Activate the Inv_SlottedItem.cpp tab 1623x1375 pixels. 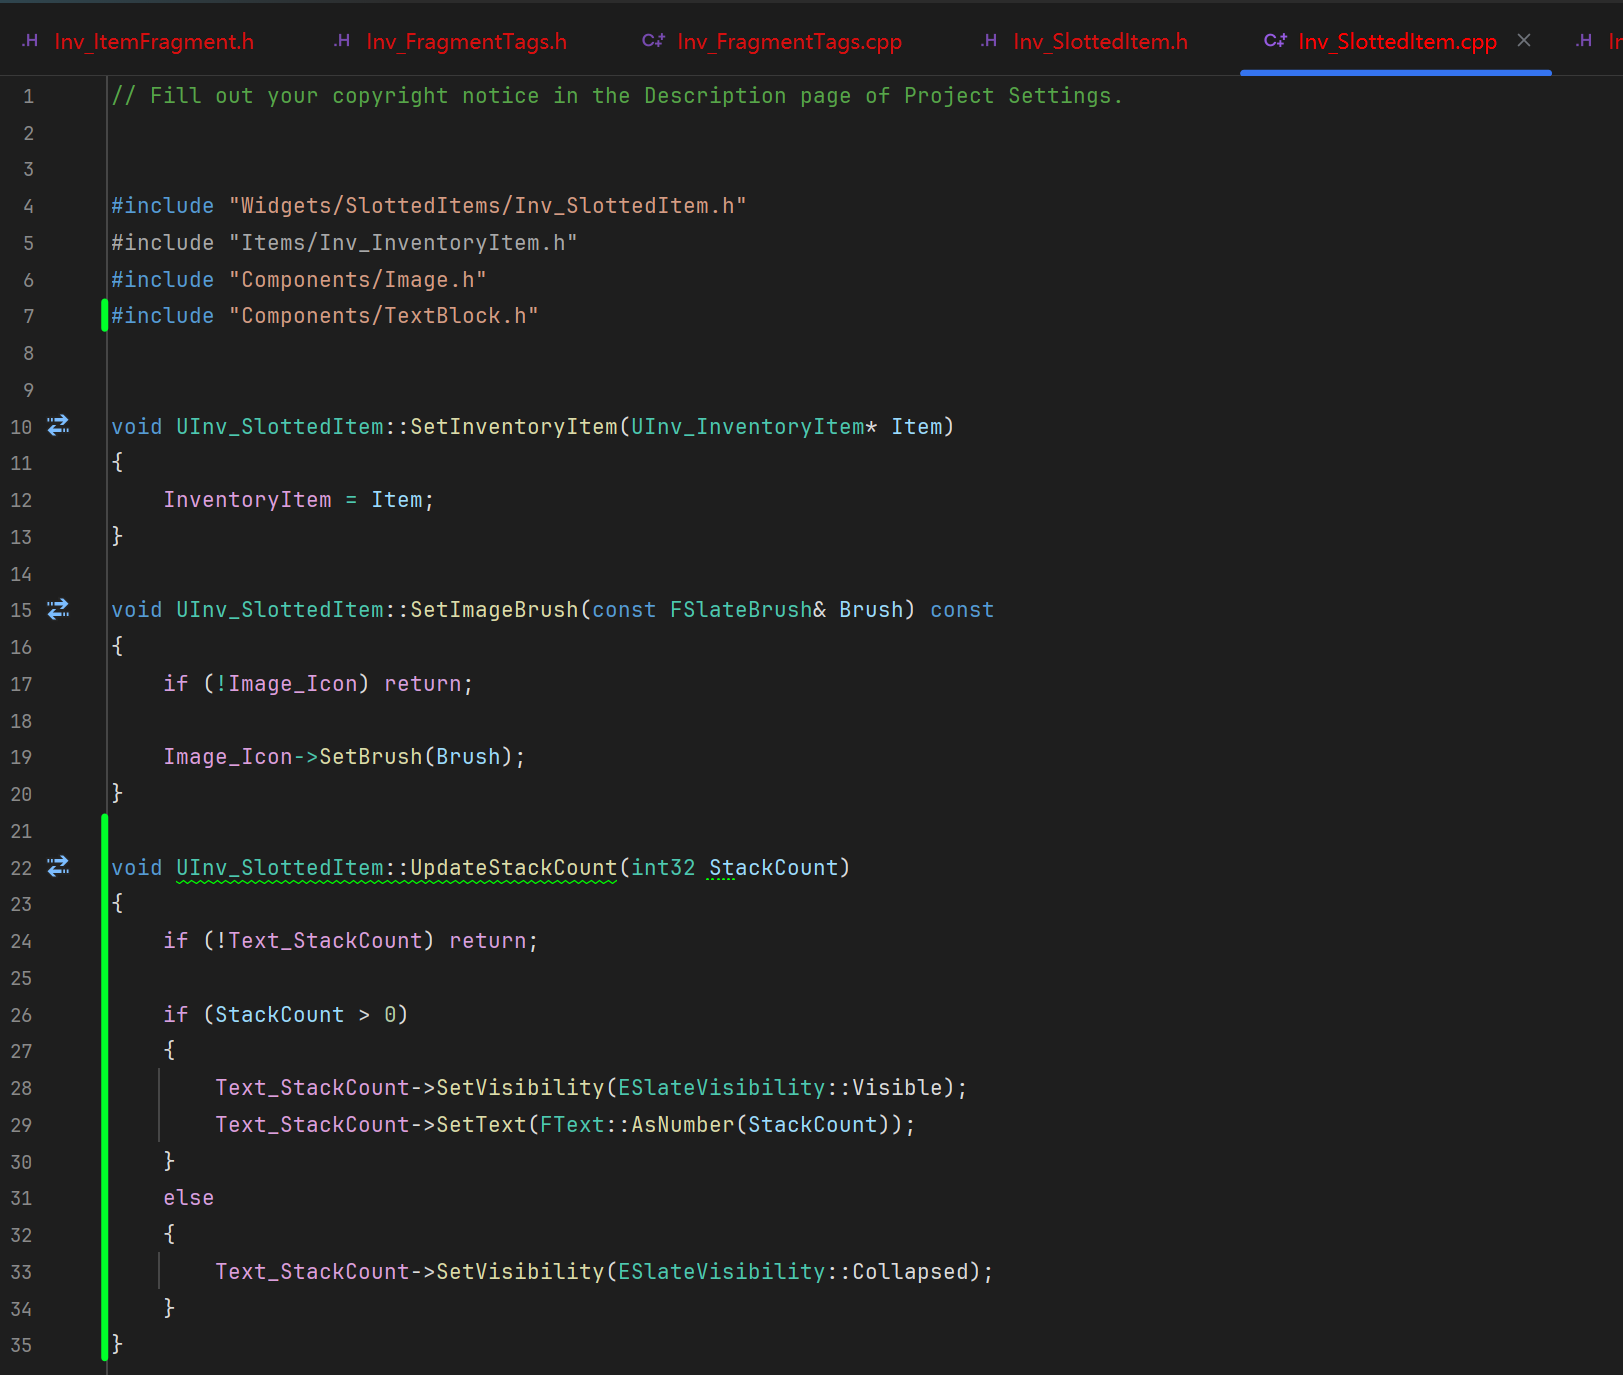[x=1397, y=41]
